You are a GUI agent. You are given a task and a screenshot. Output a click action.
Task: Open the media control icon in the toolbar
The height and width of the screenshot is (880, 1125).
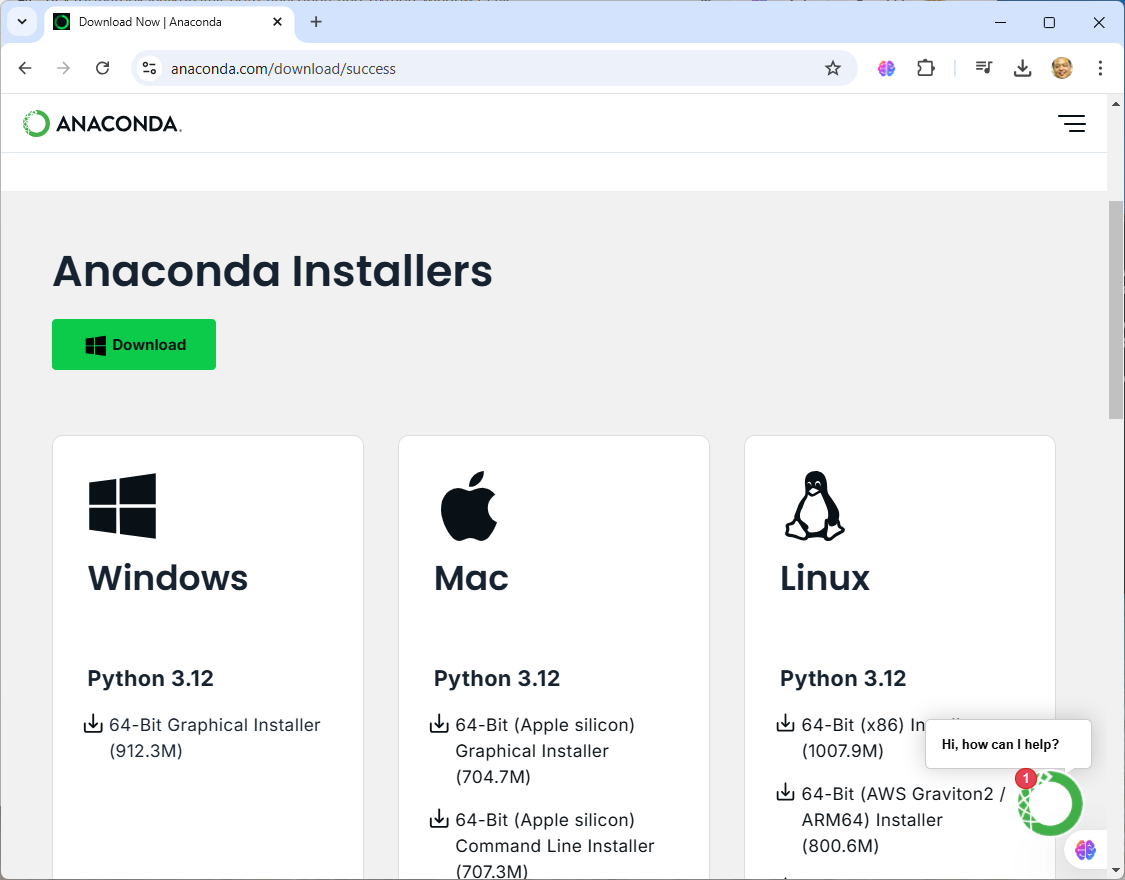pyautogui.click(x=984, y=68)
